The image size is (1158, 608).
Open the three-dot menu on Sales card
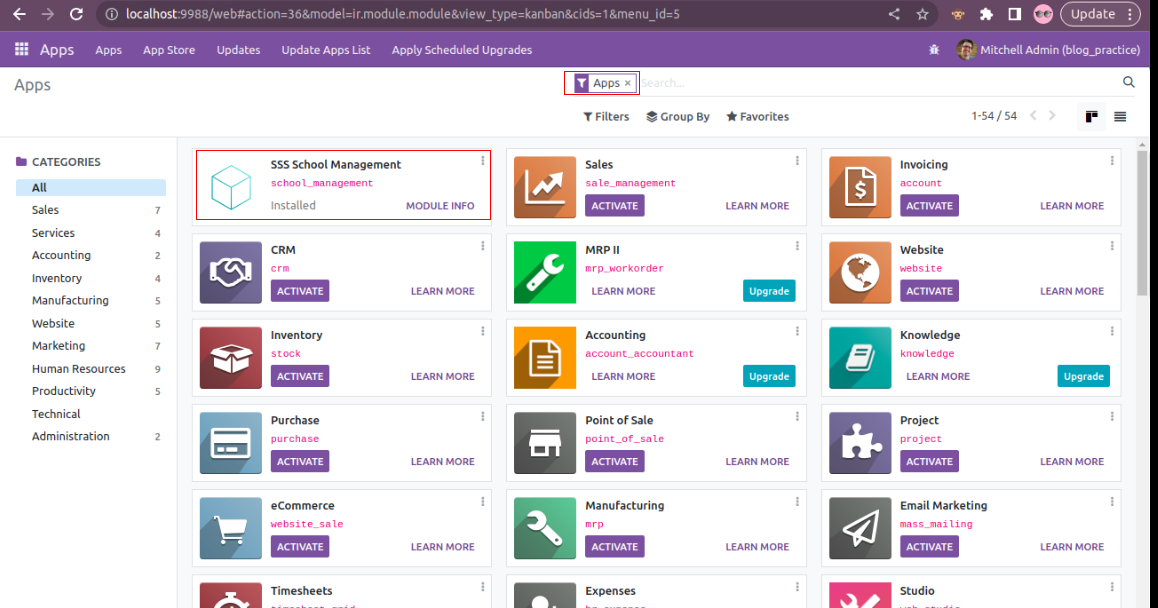(x=797, y=161)
